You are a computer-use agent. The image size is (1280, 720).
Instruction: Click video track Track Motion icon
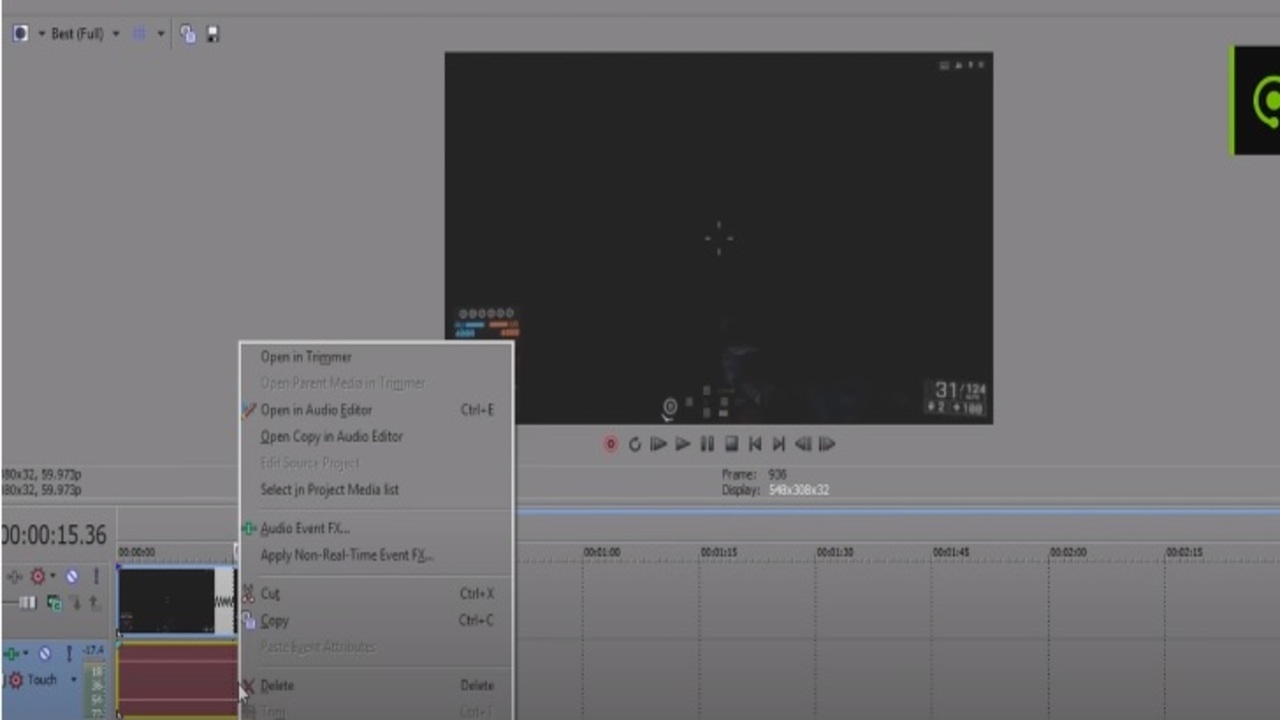tap(14, 576)
